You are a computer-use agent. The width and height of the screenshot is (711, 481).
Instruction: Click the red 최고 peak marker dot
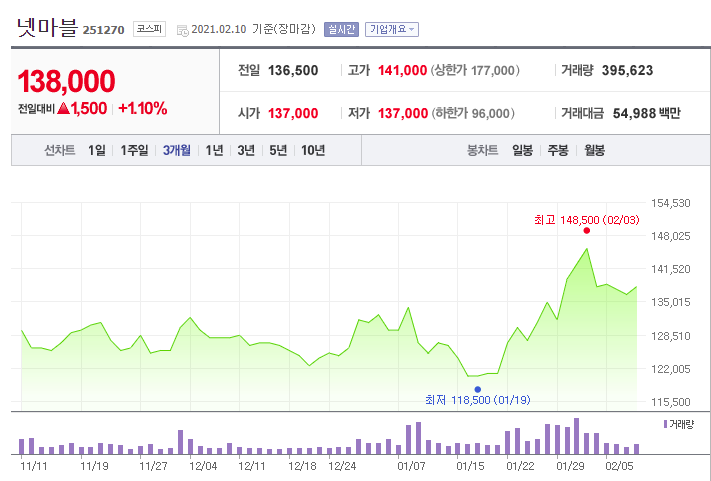587,231
